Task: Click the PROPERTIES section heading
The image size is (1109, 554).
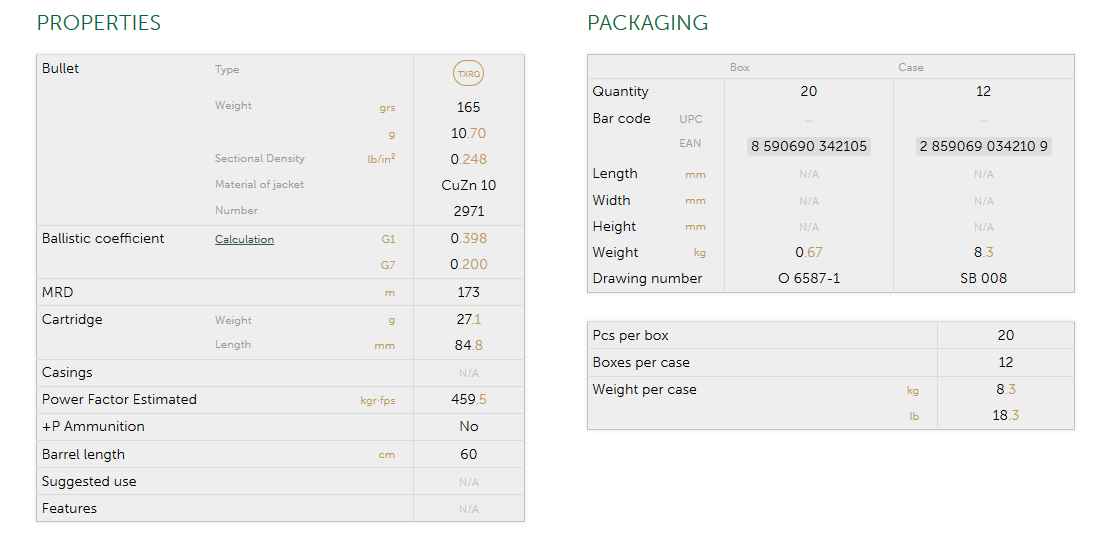Action: tap(98, 23)
